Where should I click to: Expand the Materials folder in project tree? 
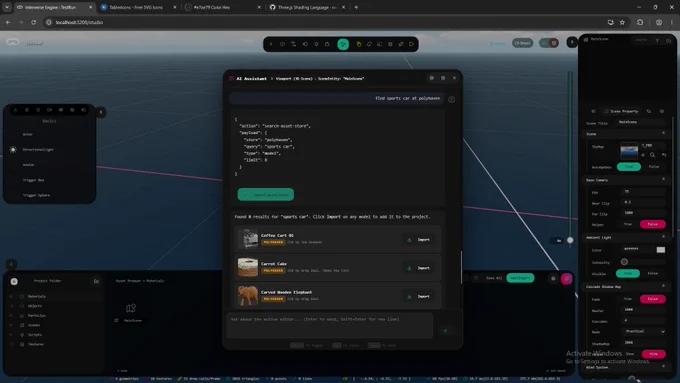(11, 297)
